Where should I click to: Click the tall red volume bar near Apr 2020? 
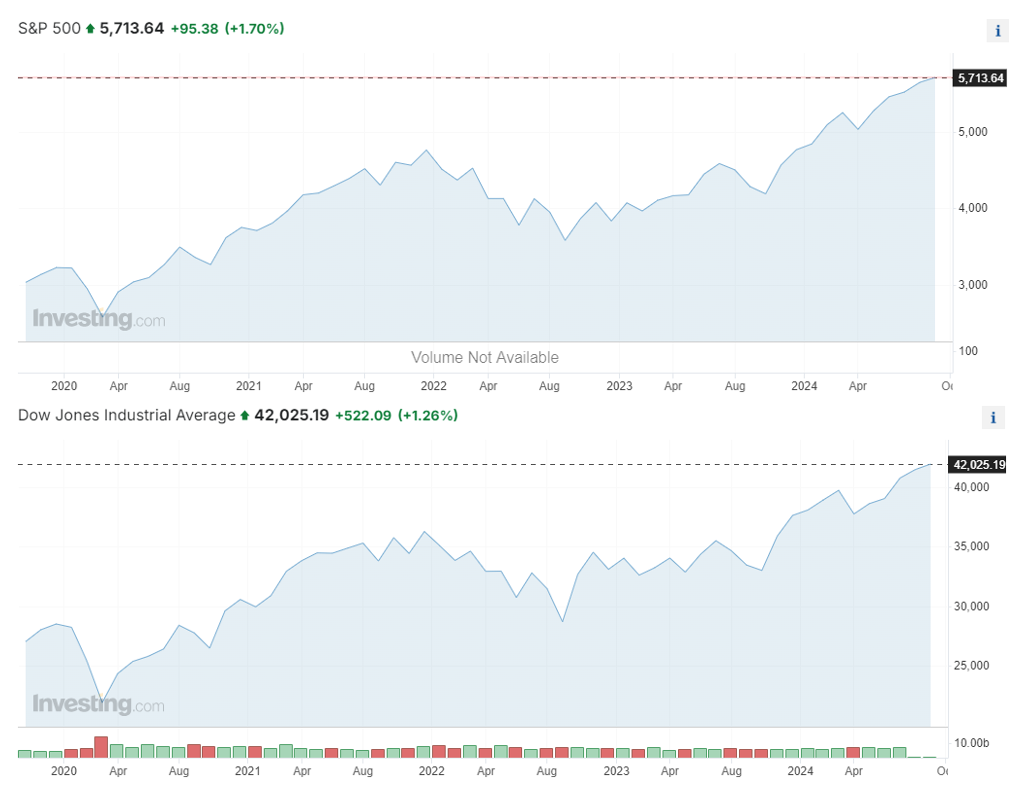(101, 747)
